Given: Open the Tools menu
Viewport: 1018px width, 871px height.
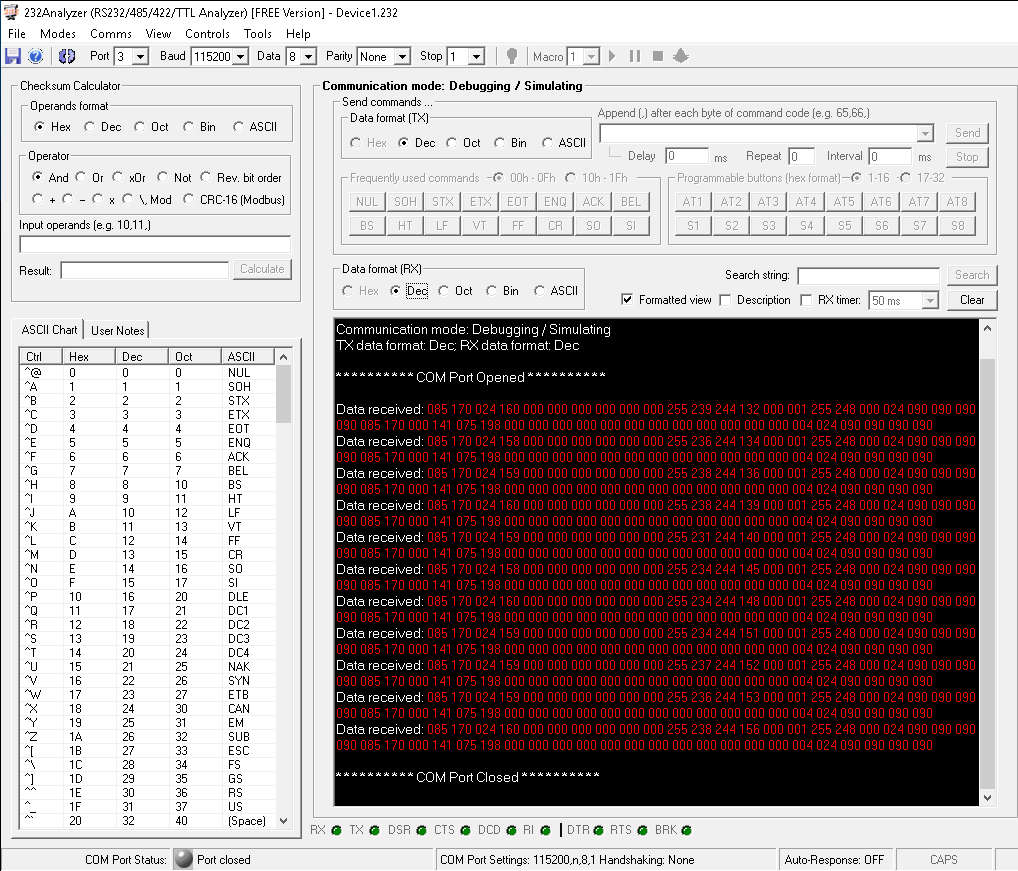Looking at the screenshot, I should (258, 34).
